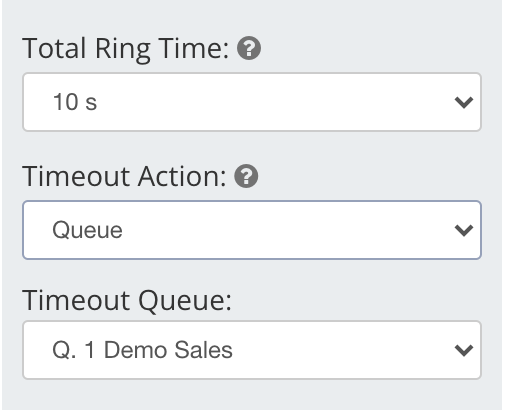Click the Timeout Action label text
508x410 pixels.
point(124,176)
